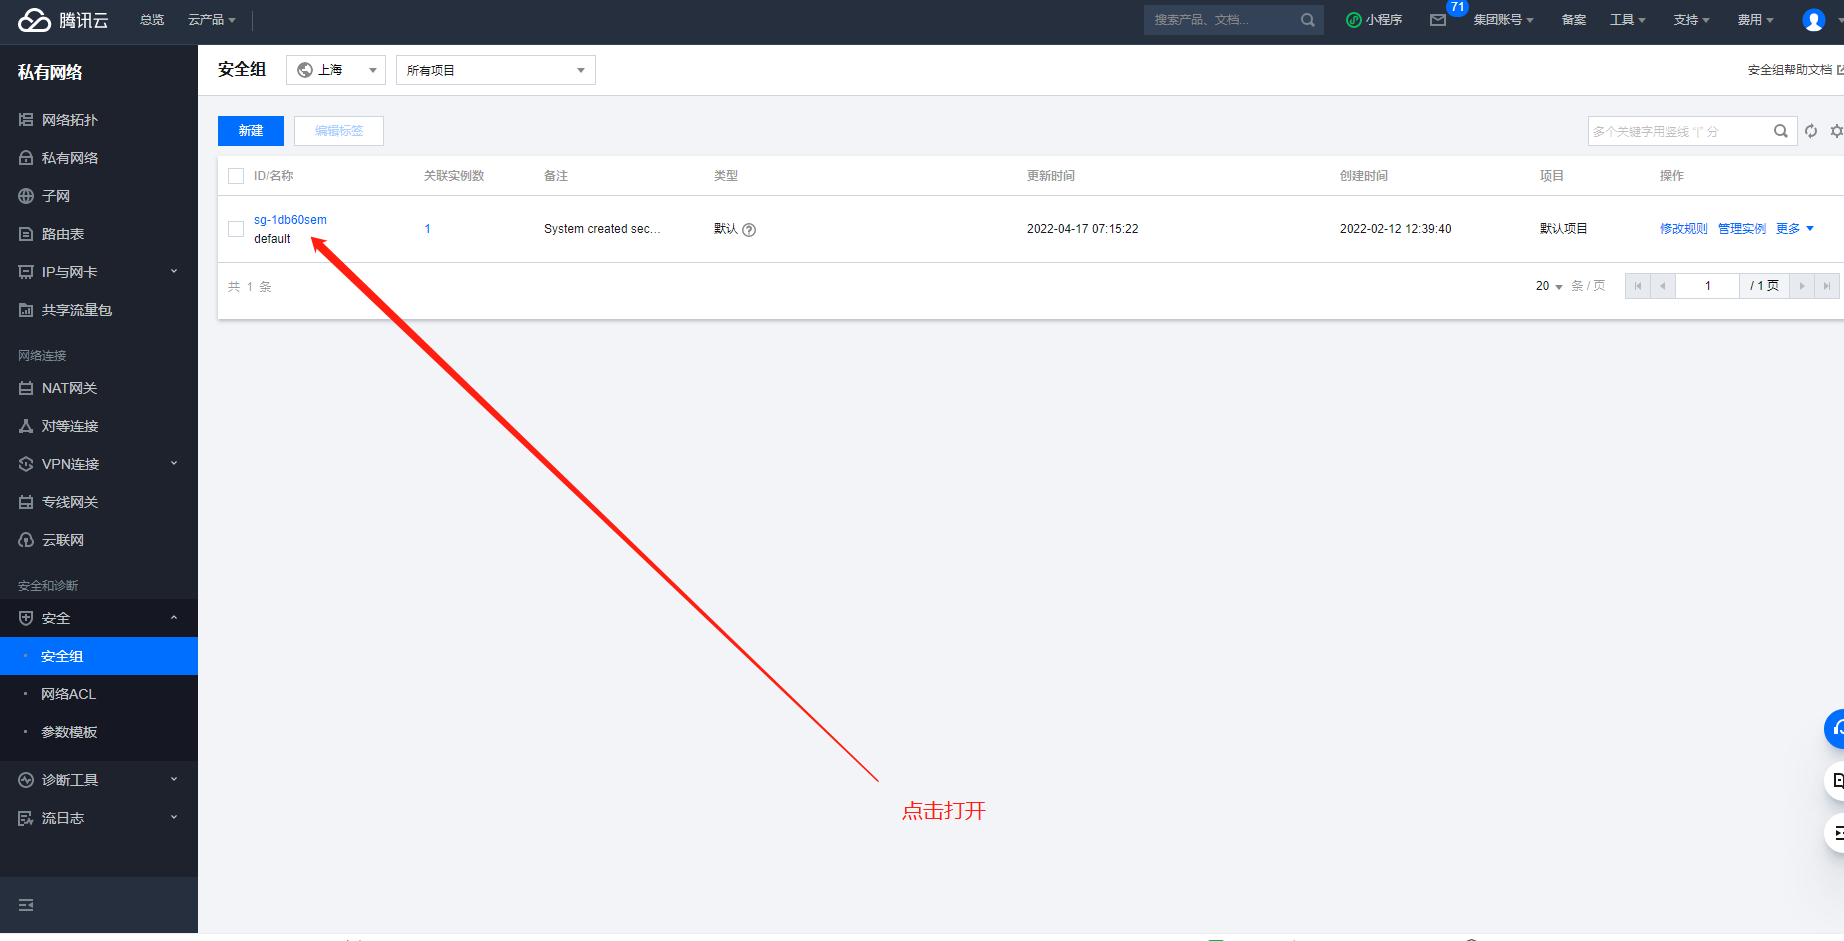Open the 上海 region dropdown

[336, 70]
